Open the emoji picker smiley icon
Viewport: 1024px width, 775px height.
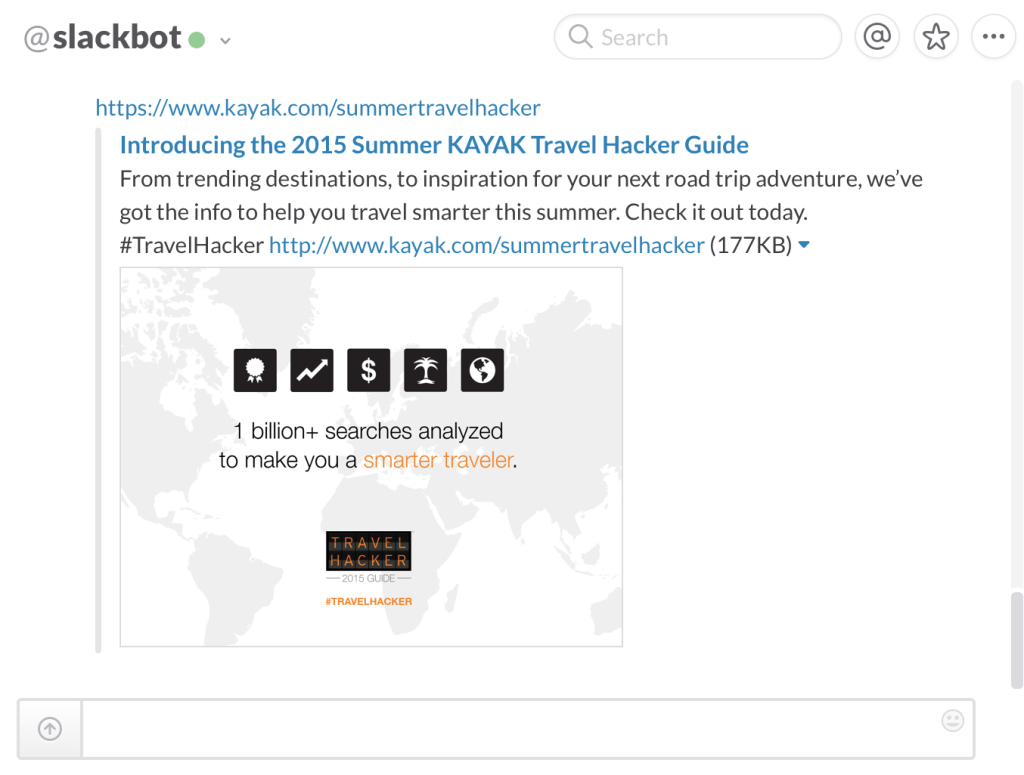953,720
